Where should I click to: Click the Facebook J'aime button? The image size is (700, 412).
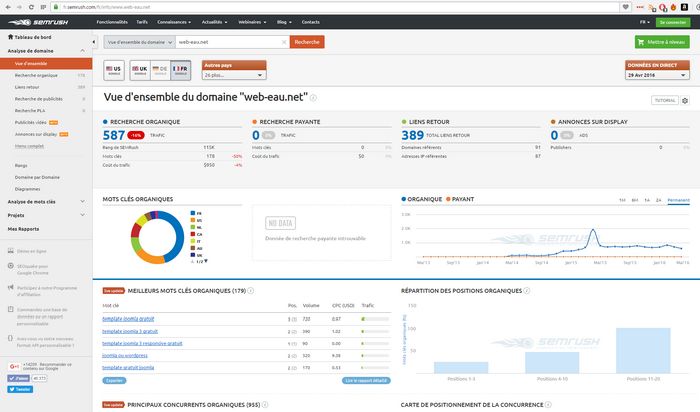(x=18, y=378)
